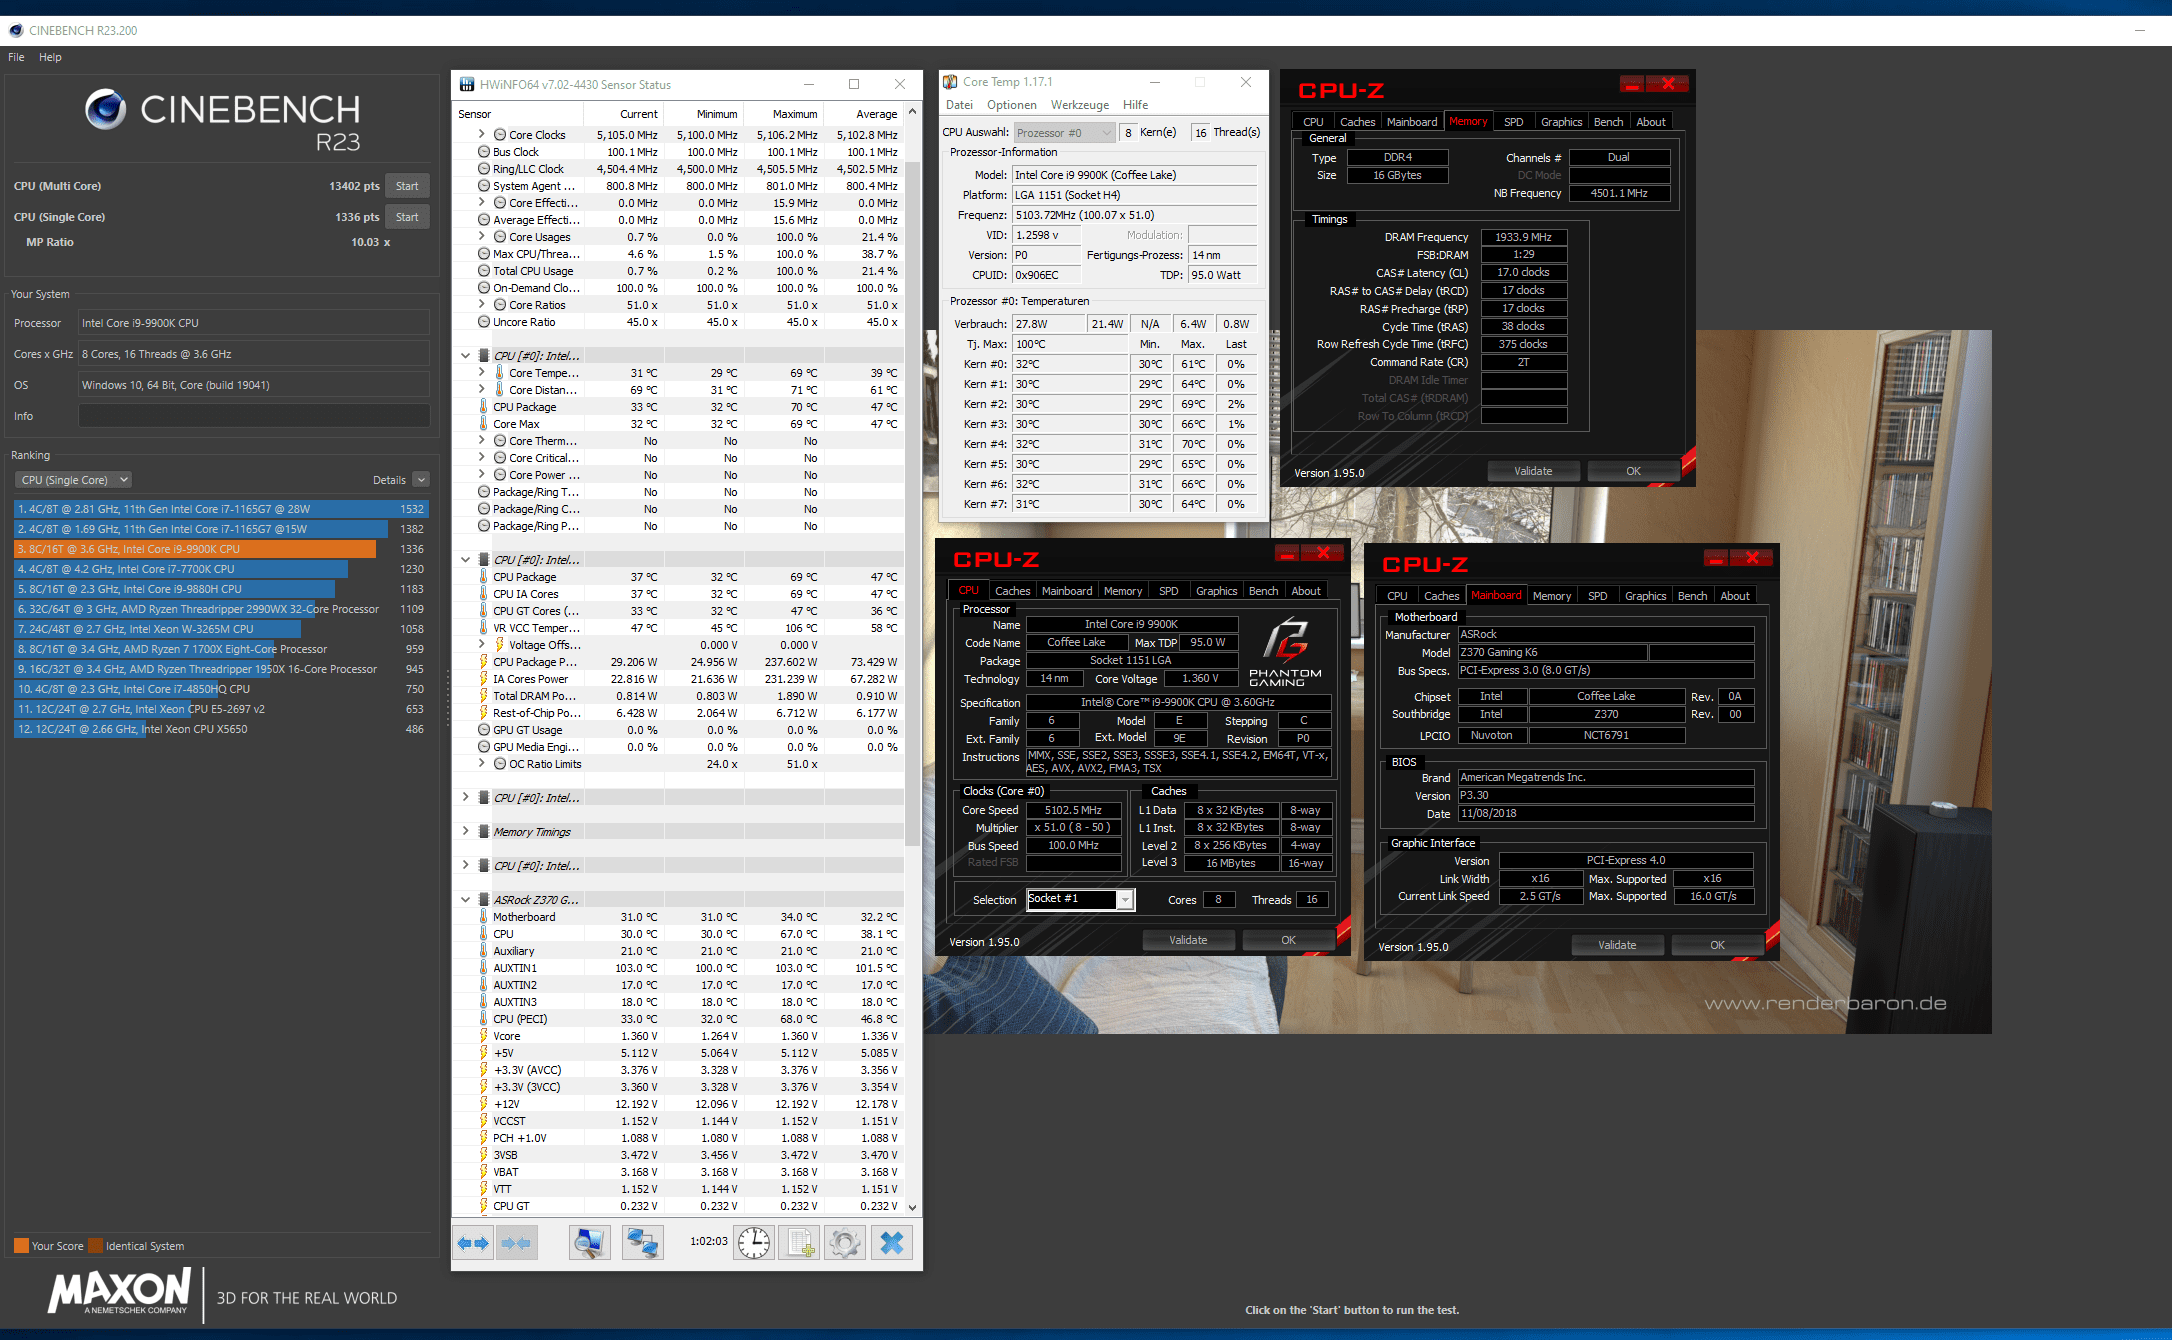Screen dimensions: 2172x1340
Task: Open Prozessor #0 dropdown in Core Temp
Action: point(1064,133)
